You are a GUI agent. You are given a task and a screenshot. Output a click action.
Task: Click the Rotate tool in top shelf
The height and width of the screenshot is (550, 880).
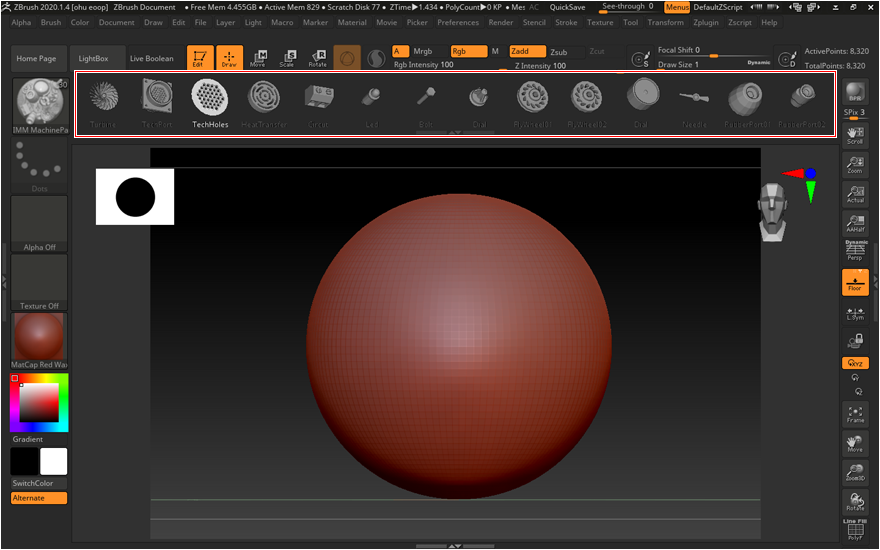pyautogui.click(x=317, y=59)
